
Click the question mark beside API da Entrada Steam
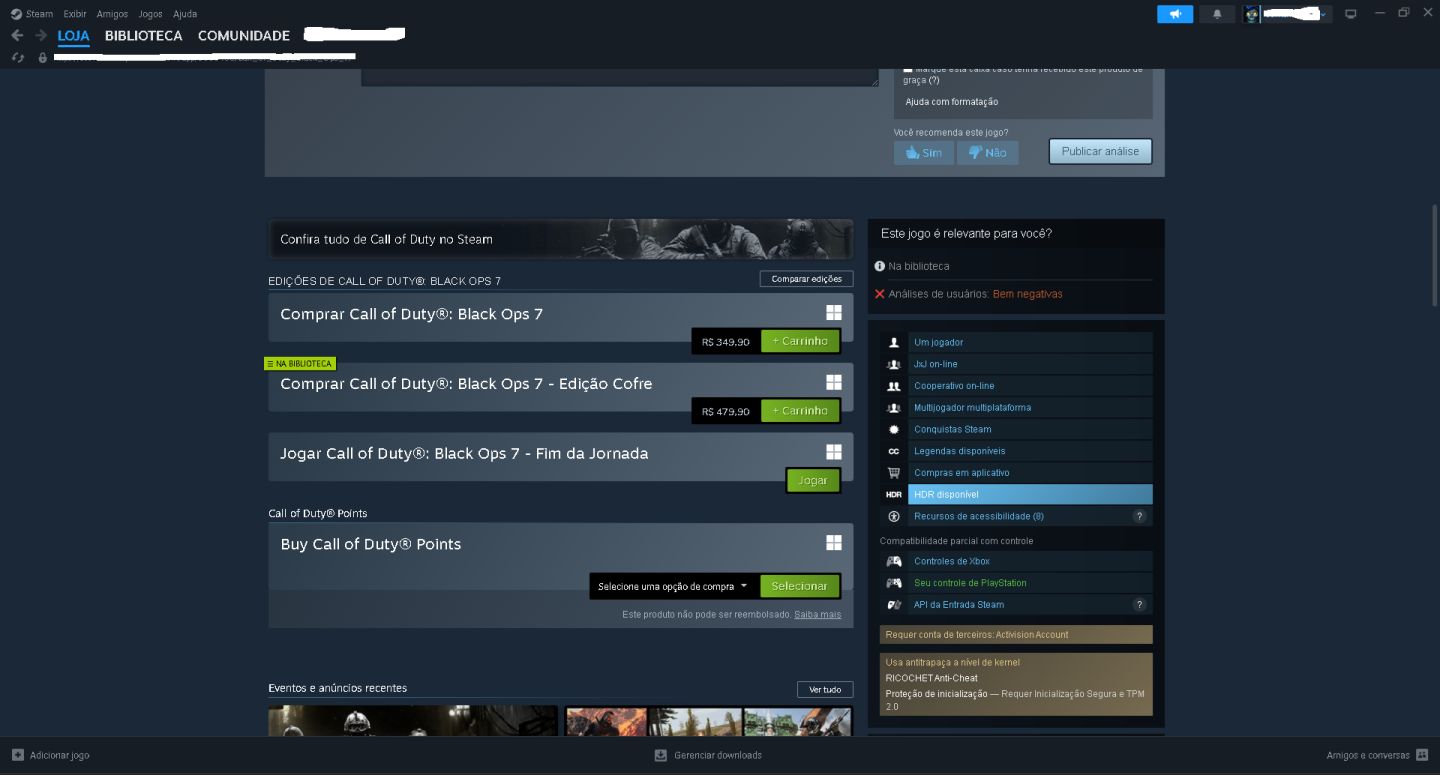pos(1139,604)
